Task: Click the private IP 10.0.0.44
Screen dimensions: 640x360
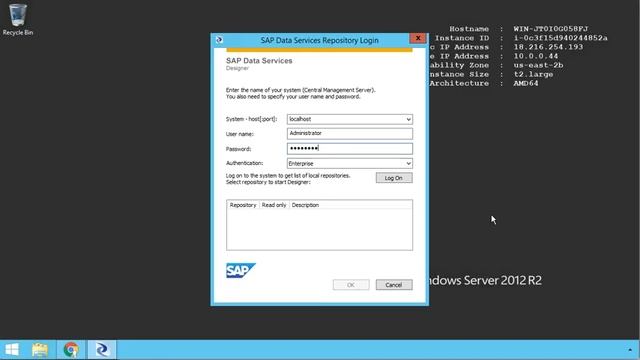Action: click(x=536, y=56)
